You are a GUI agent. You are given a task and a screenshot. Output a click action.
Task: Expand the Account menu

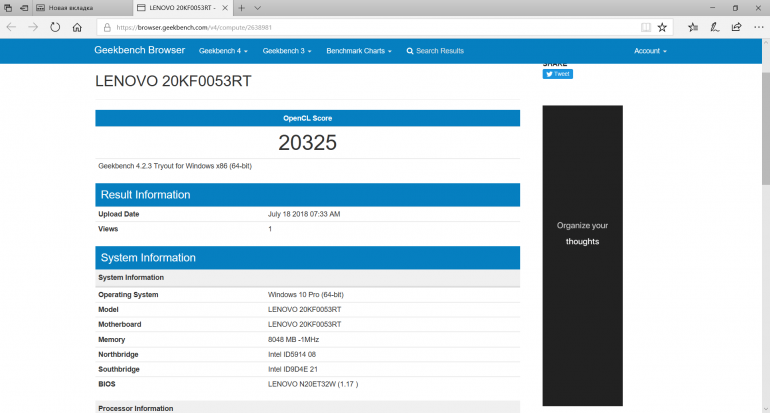(650, 51)
